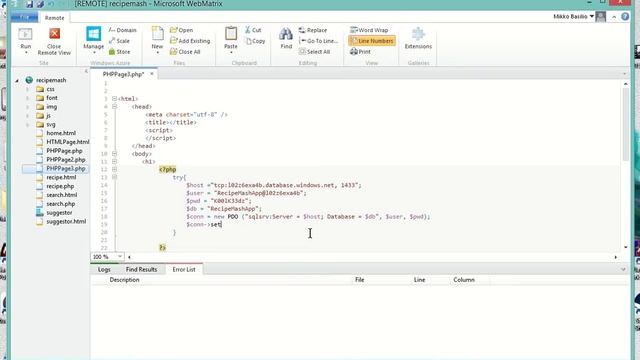Expand the svg folder
Screen dimensions: 640x360
[27, 124]
